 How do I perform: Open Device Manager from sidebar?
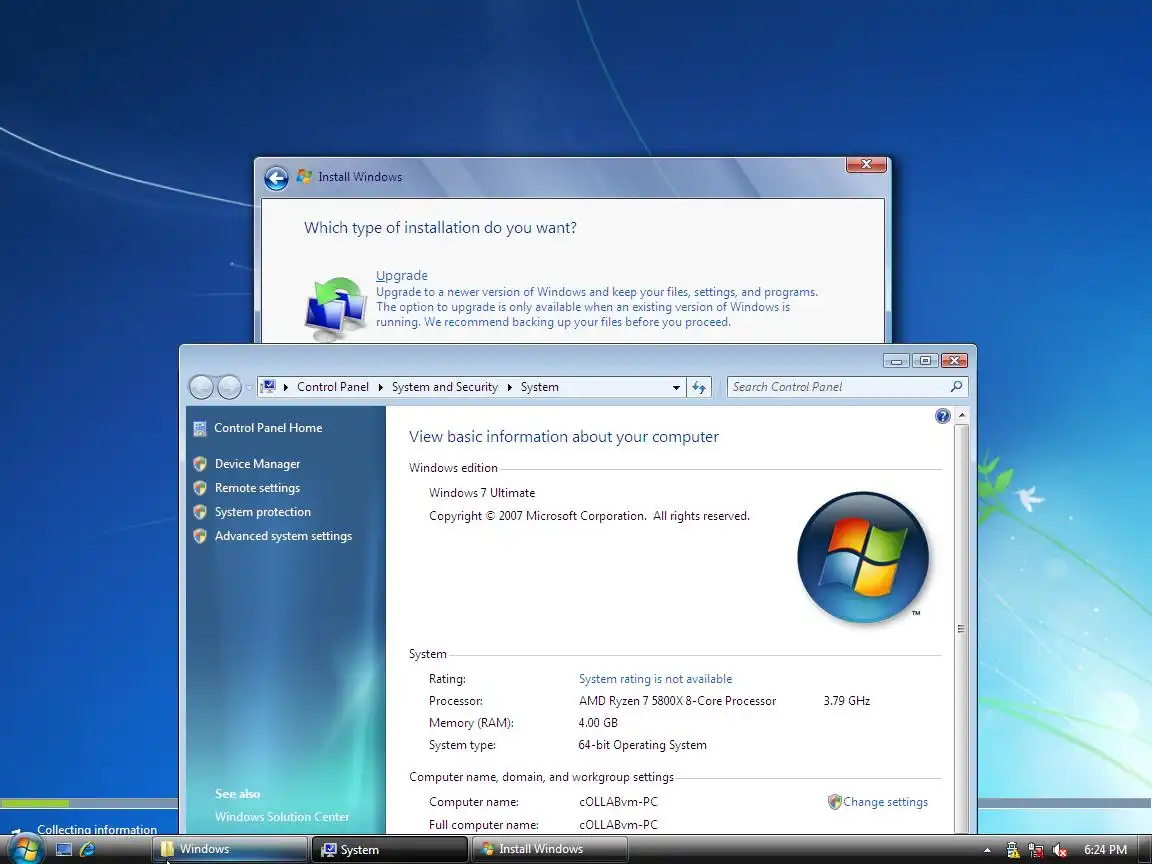257,464
